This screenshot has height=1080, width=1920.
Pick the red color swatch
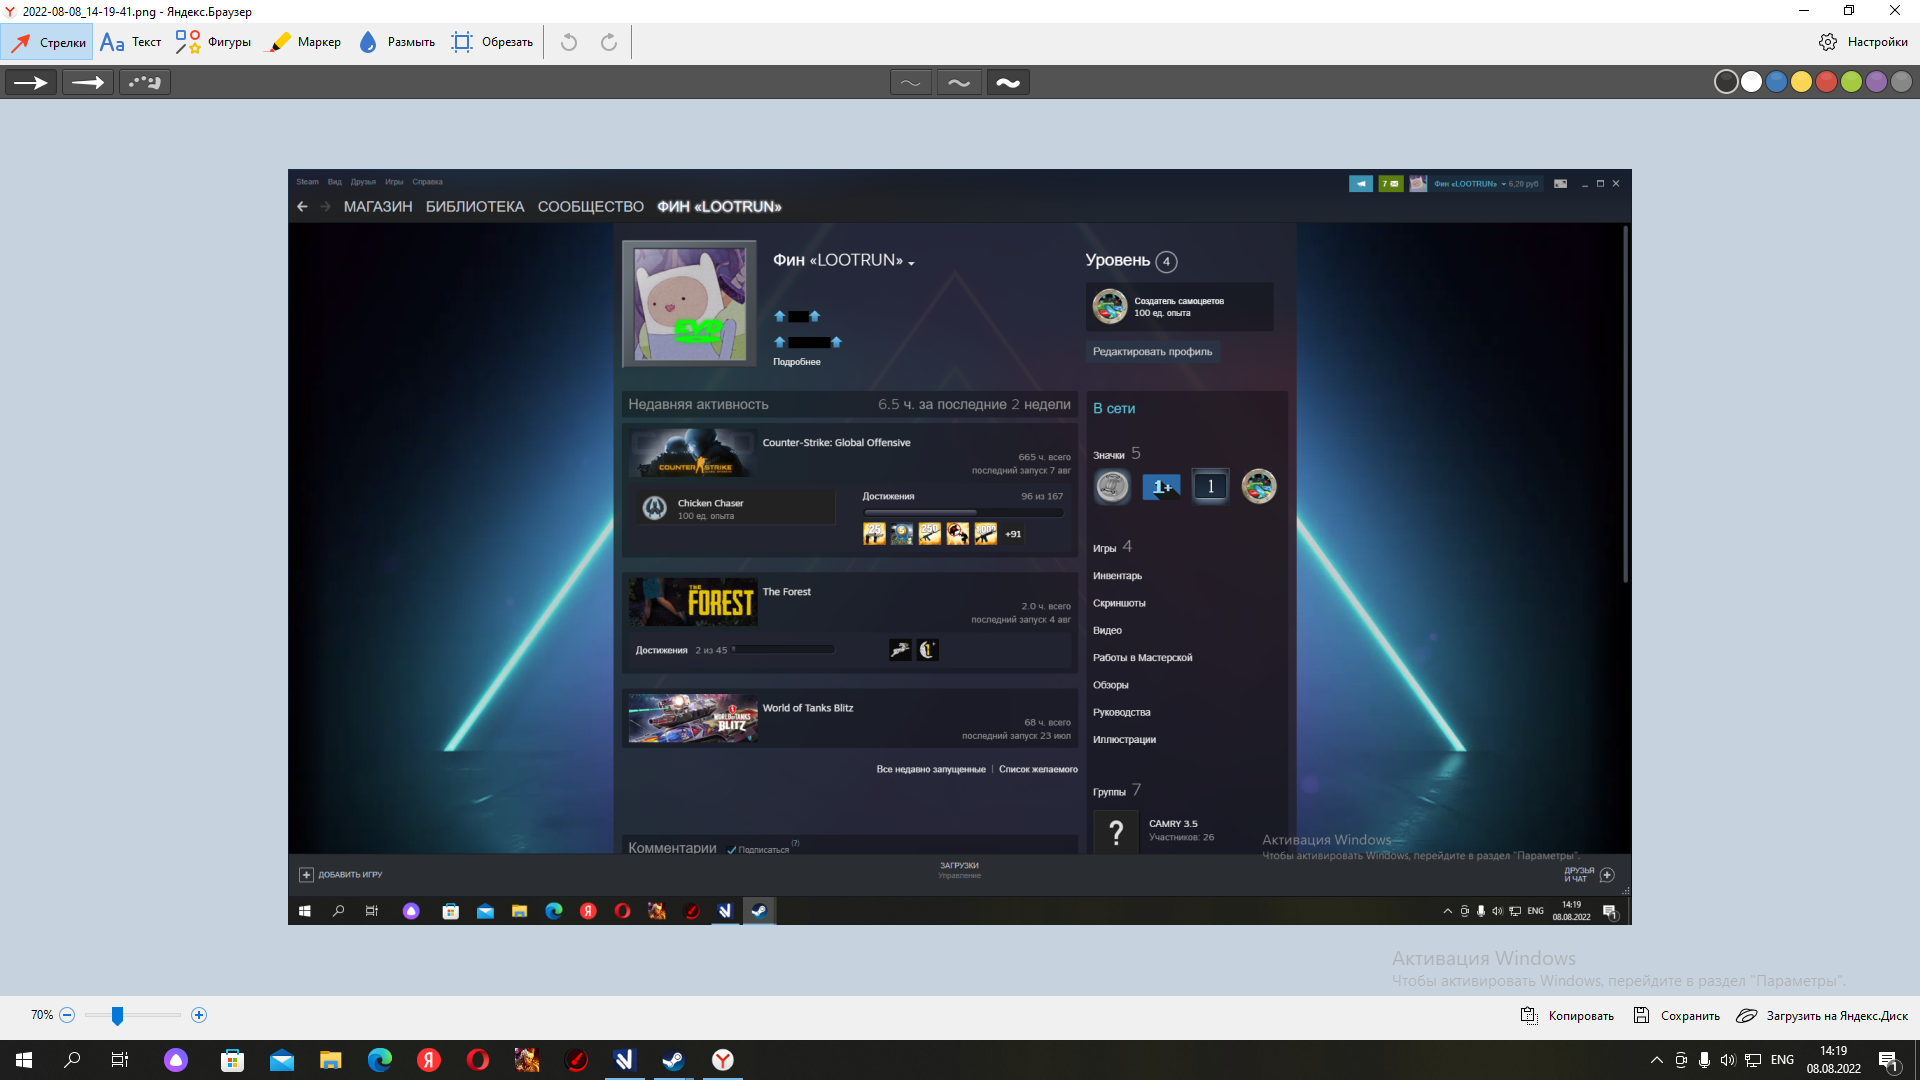pos(1826,82)
